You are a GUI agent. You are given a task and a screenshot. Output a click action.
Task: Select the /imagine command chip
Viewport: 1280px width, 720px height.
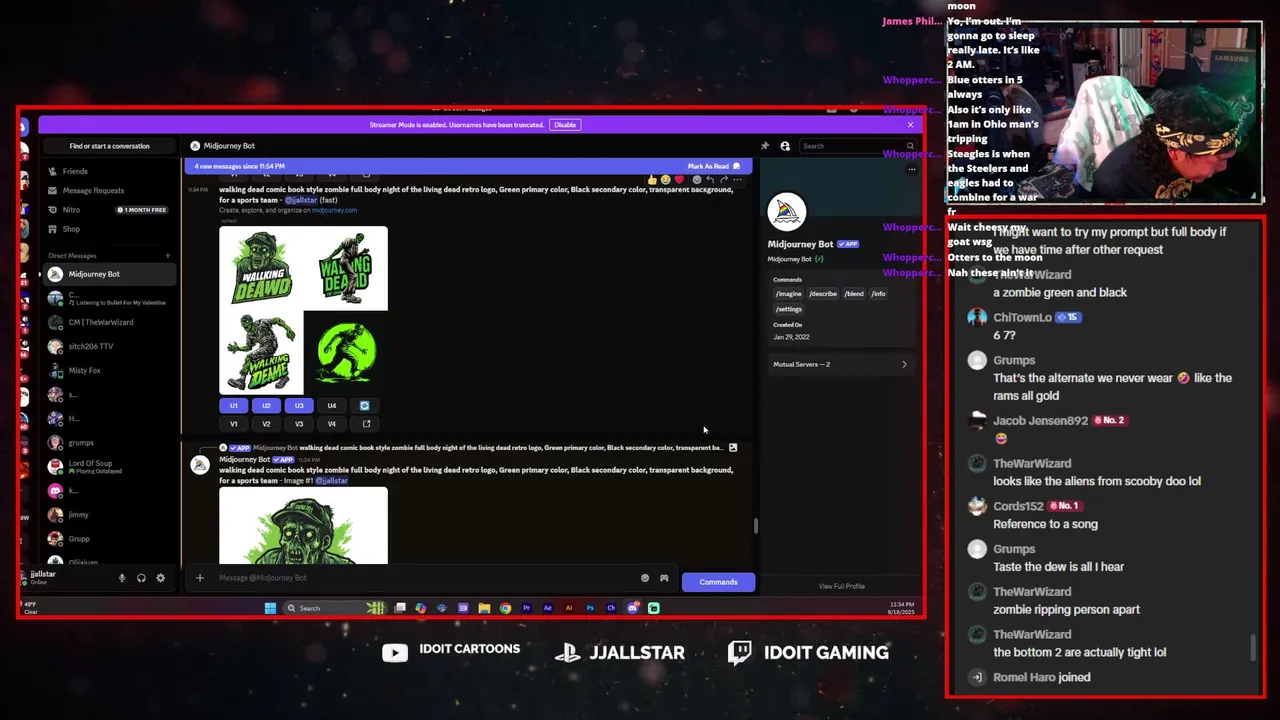tap(789, 294)
